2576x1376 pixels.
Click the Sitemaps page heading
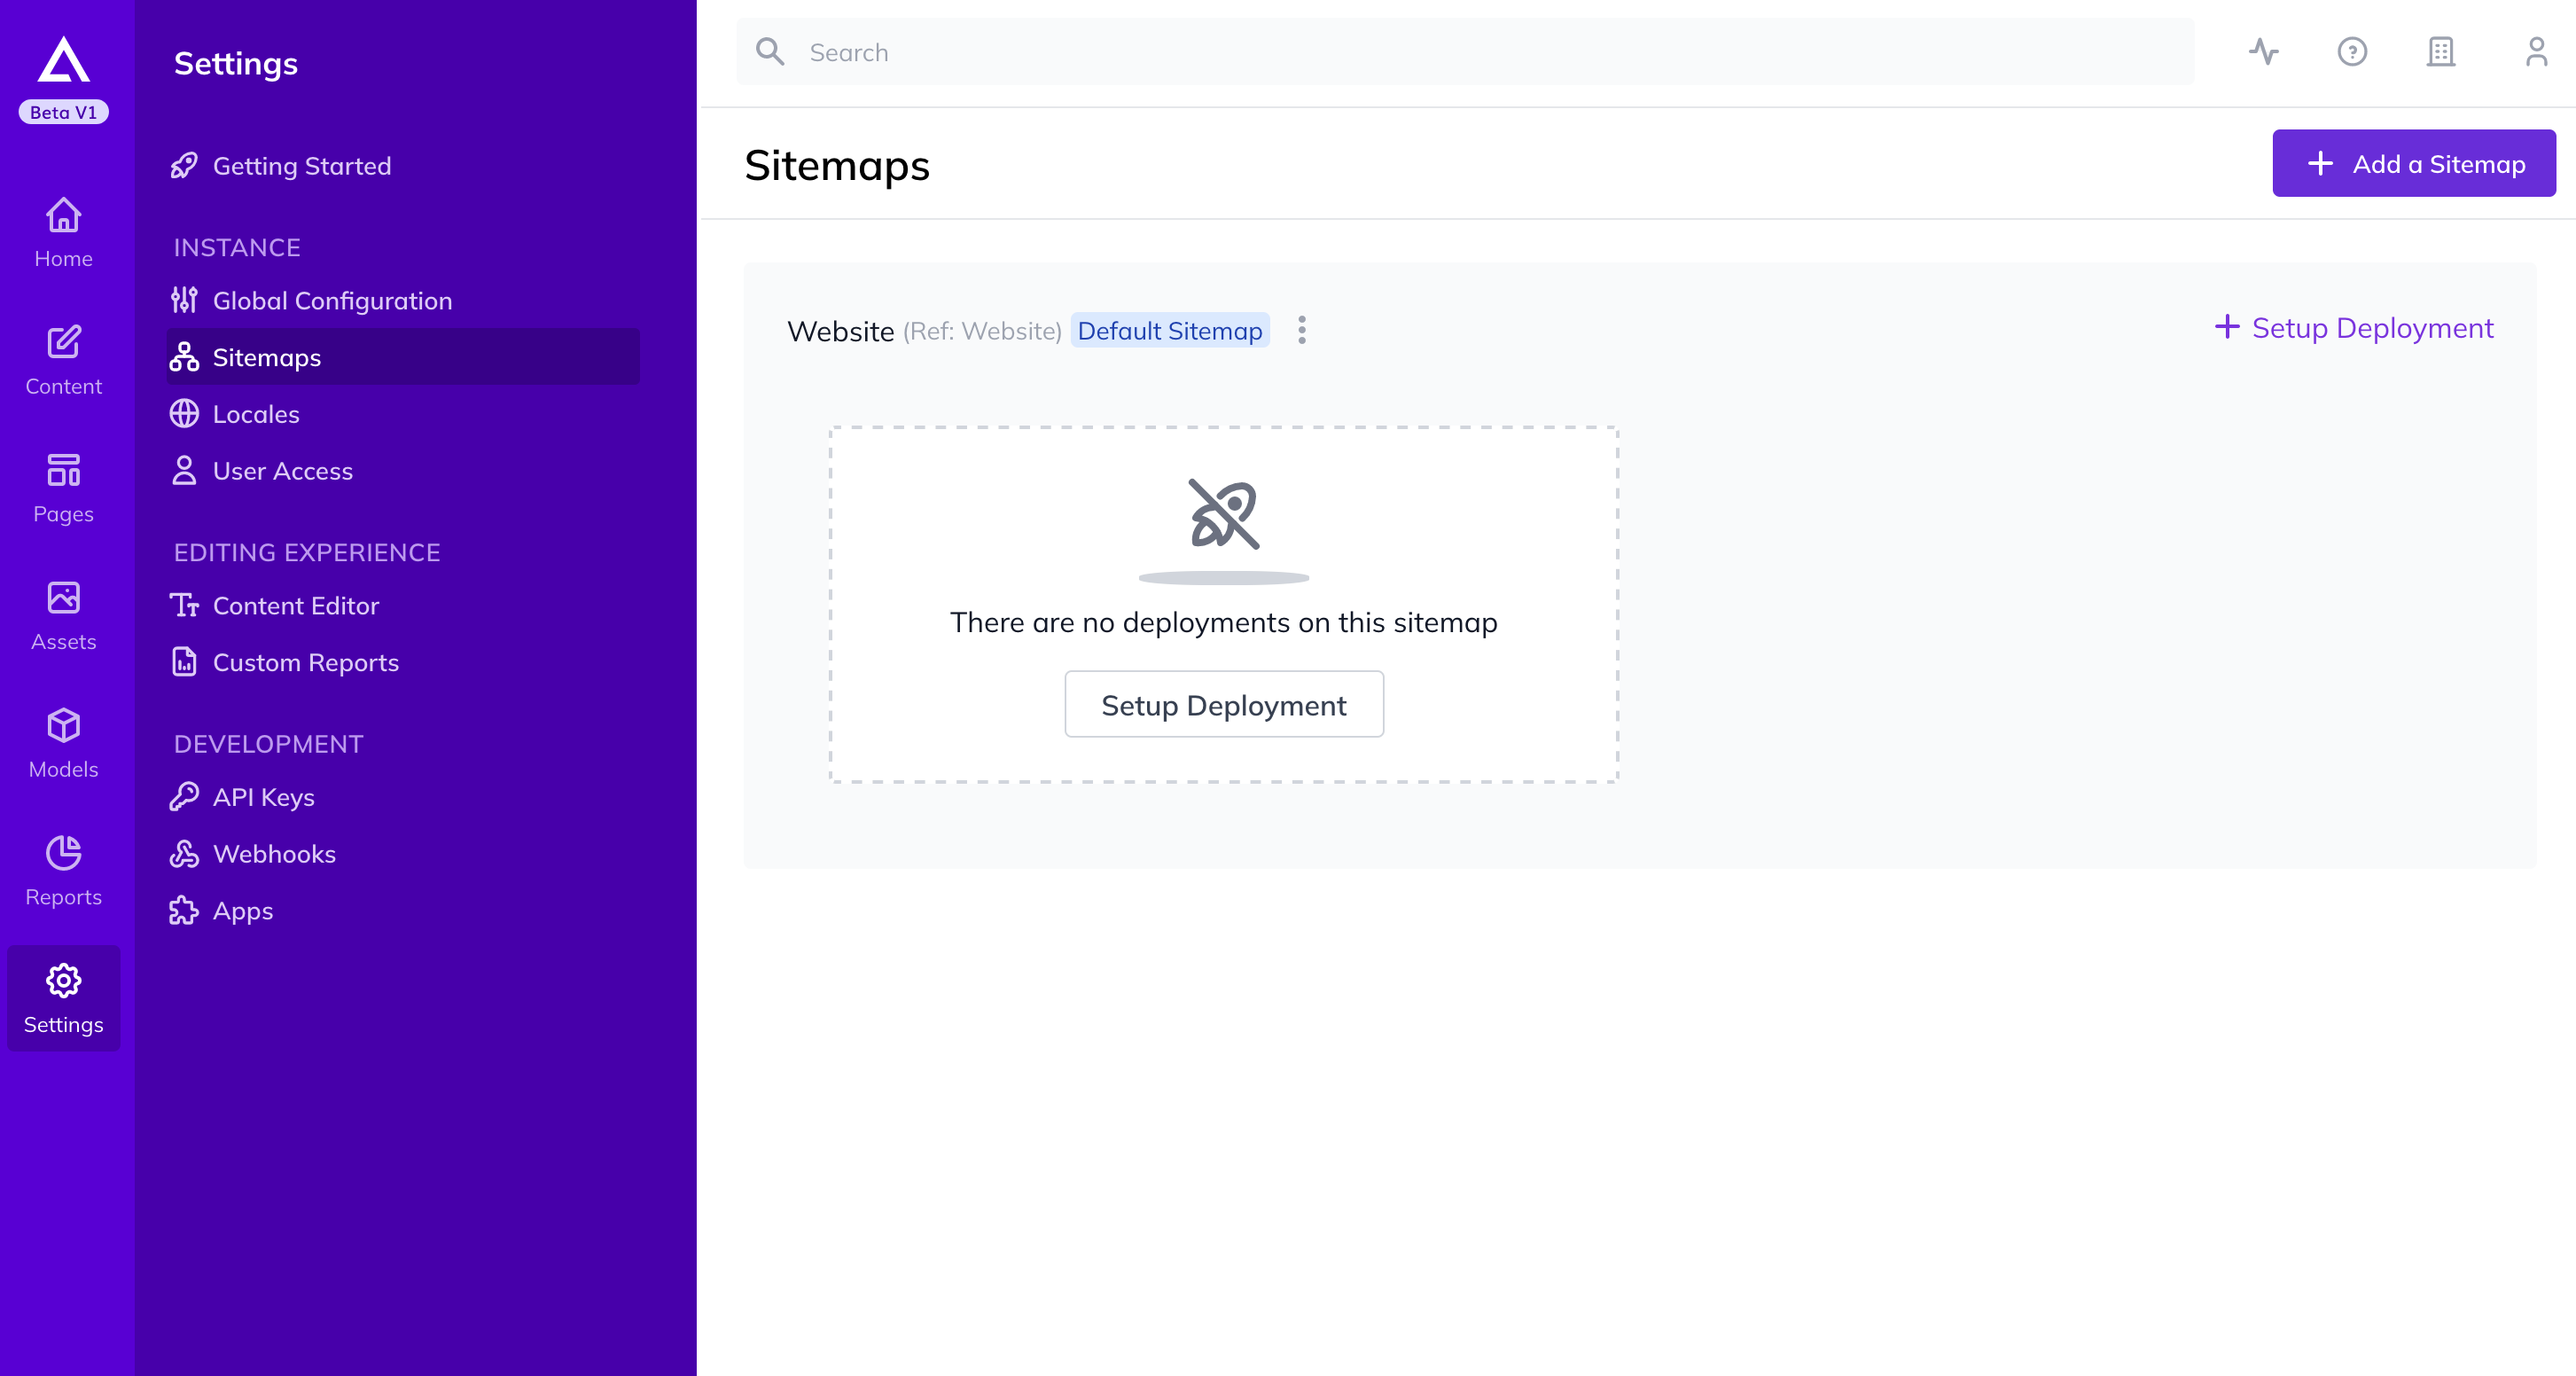click(x=837, y=166)
